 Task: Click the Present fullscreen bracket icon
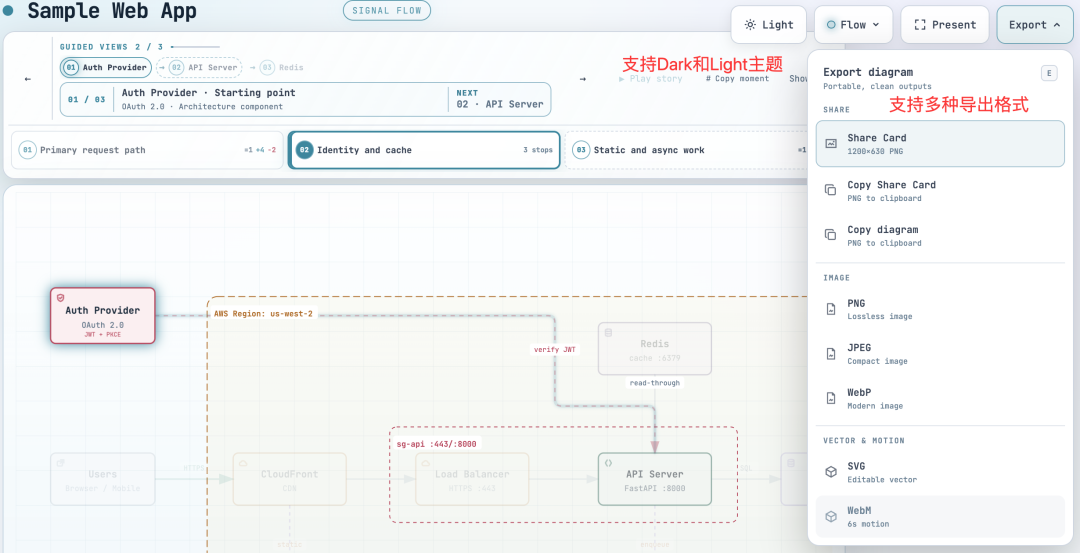pos(920,25)
